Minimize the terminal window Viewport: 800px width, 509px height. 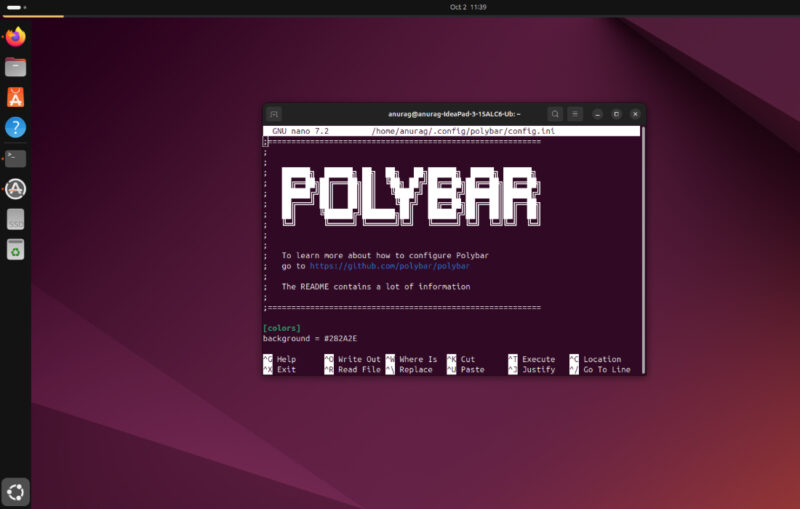pos(597,114)
